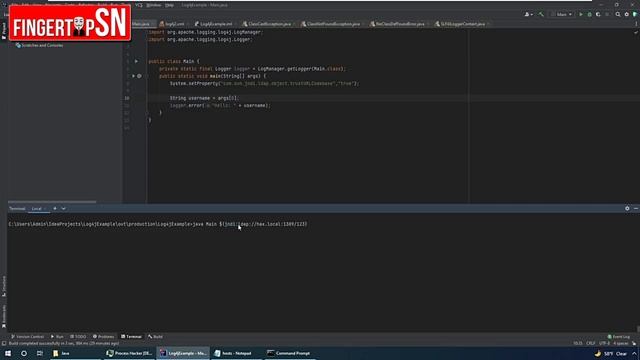Click run gutter arrow beside class Main
This screenshot has height=360, width=640.
136,61
